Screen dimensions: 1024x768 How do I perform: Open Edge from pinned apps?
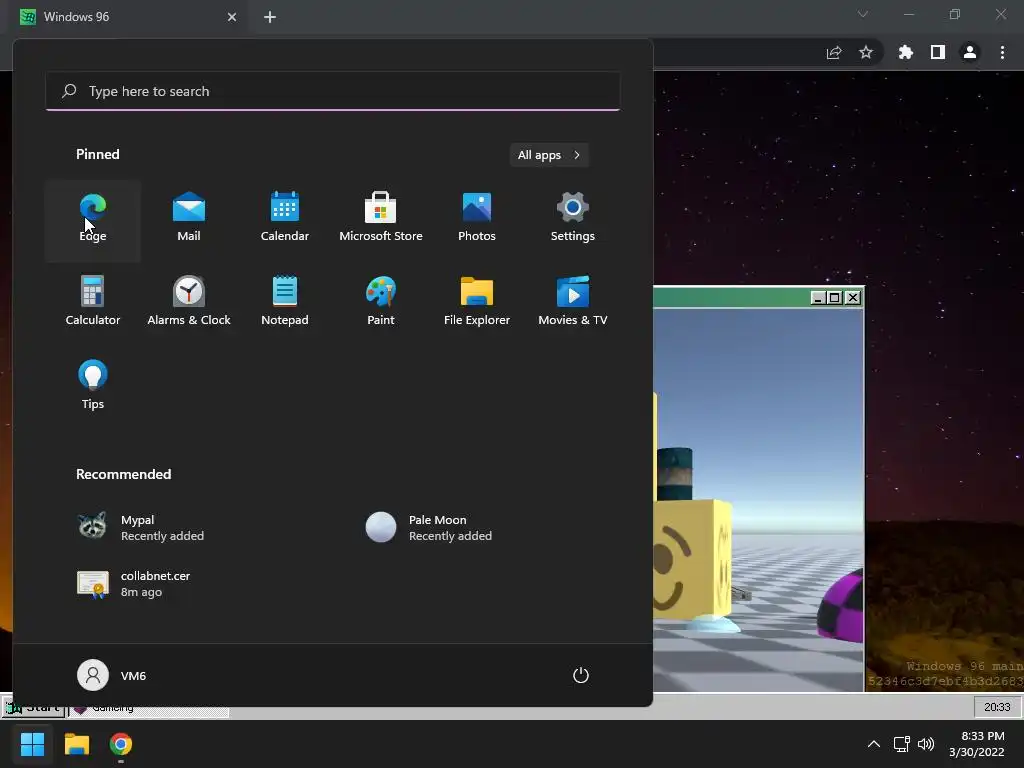(x=93, y=221)
